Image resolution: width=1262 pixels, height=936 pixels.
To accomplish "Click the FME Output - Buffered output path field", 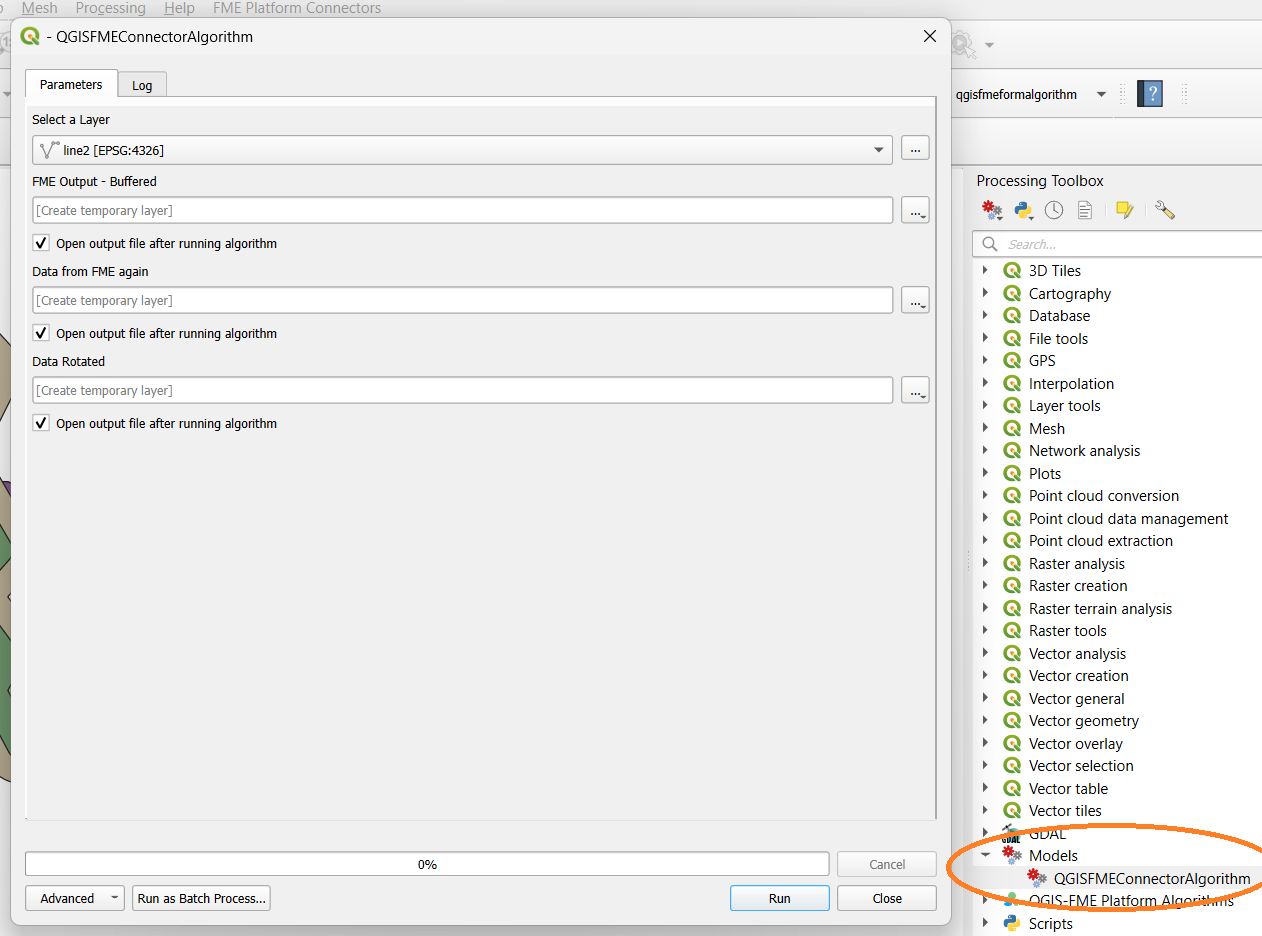I will (462, 210).
